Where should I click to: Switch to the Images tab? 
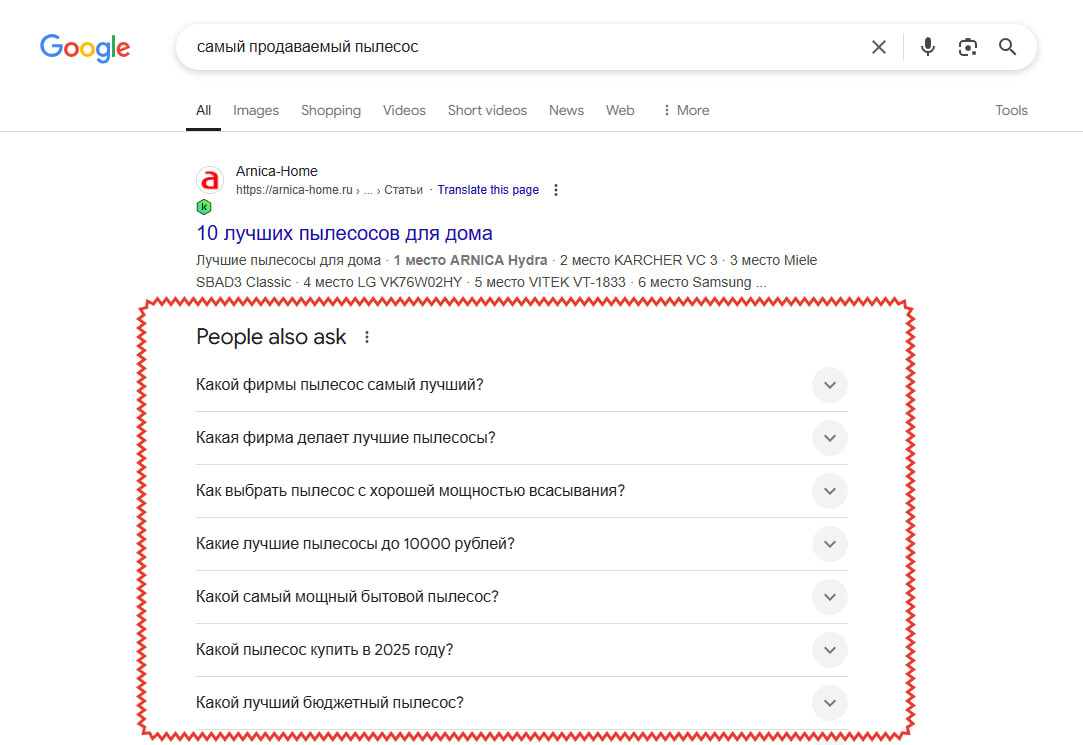click(256, 111)
